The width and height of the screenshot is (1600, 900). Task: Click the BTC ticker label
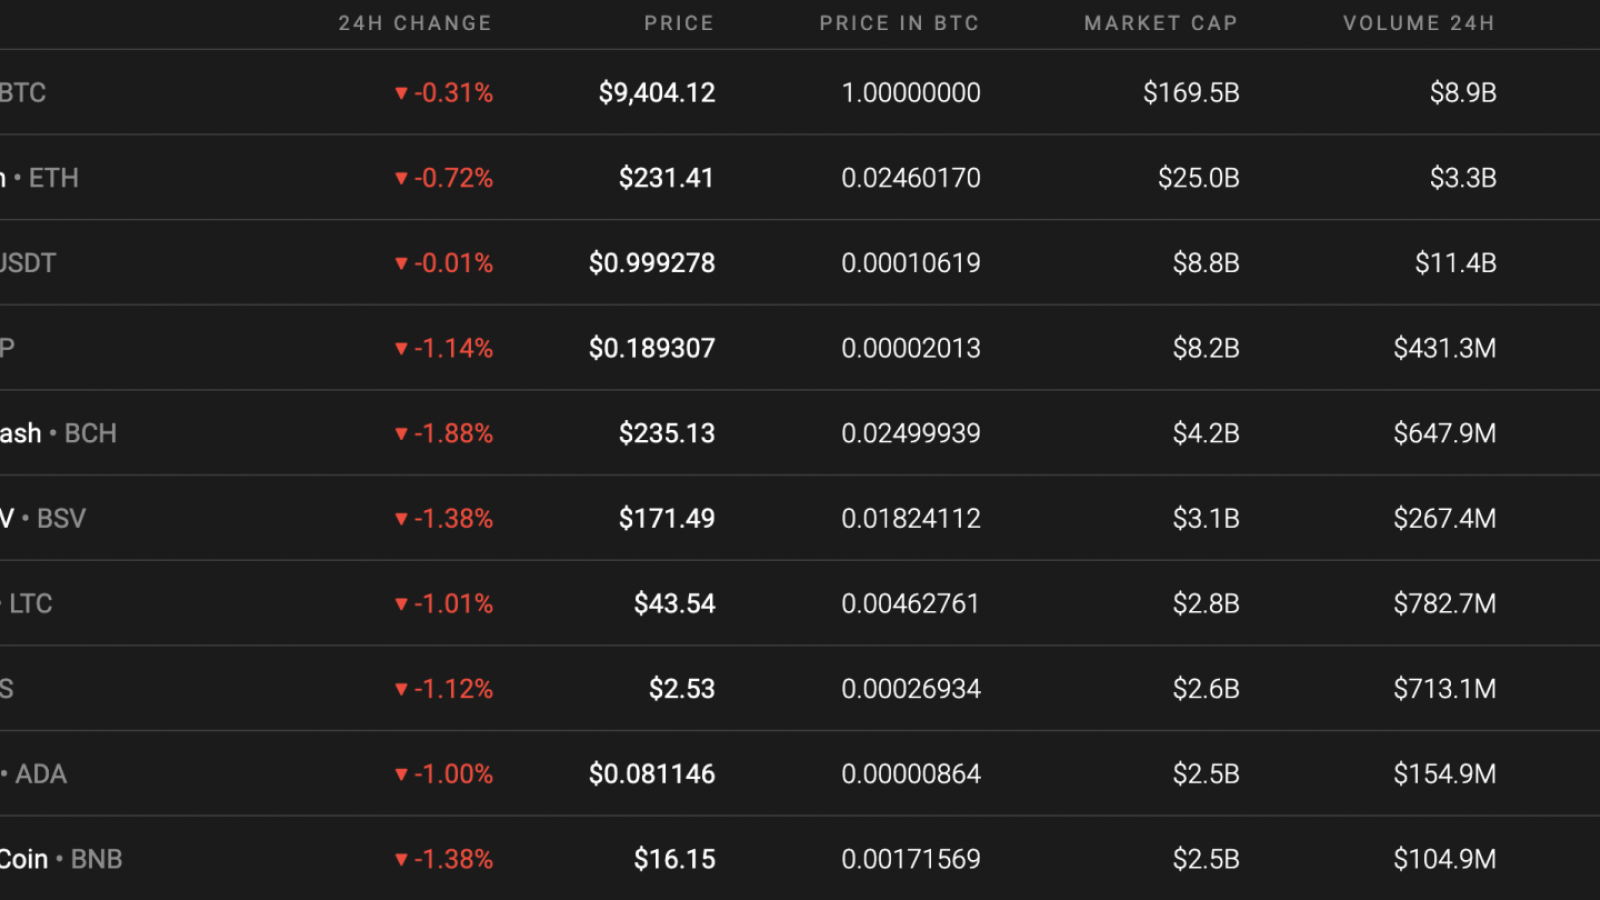23,93
